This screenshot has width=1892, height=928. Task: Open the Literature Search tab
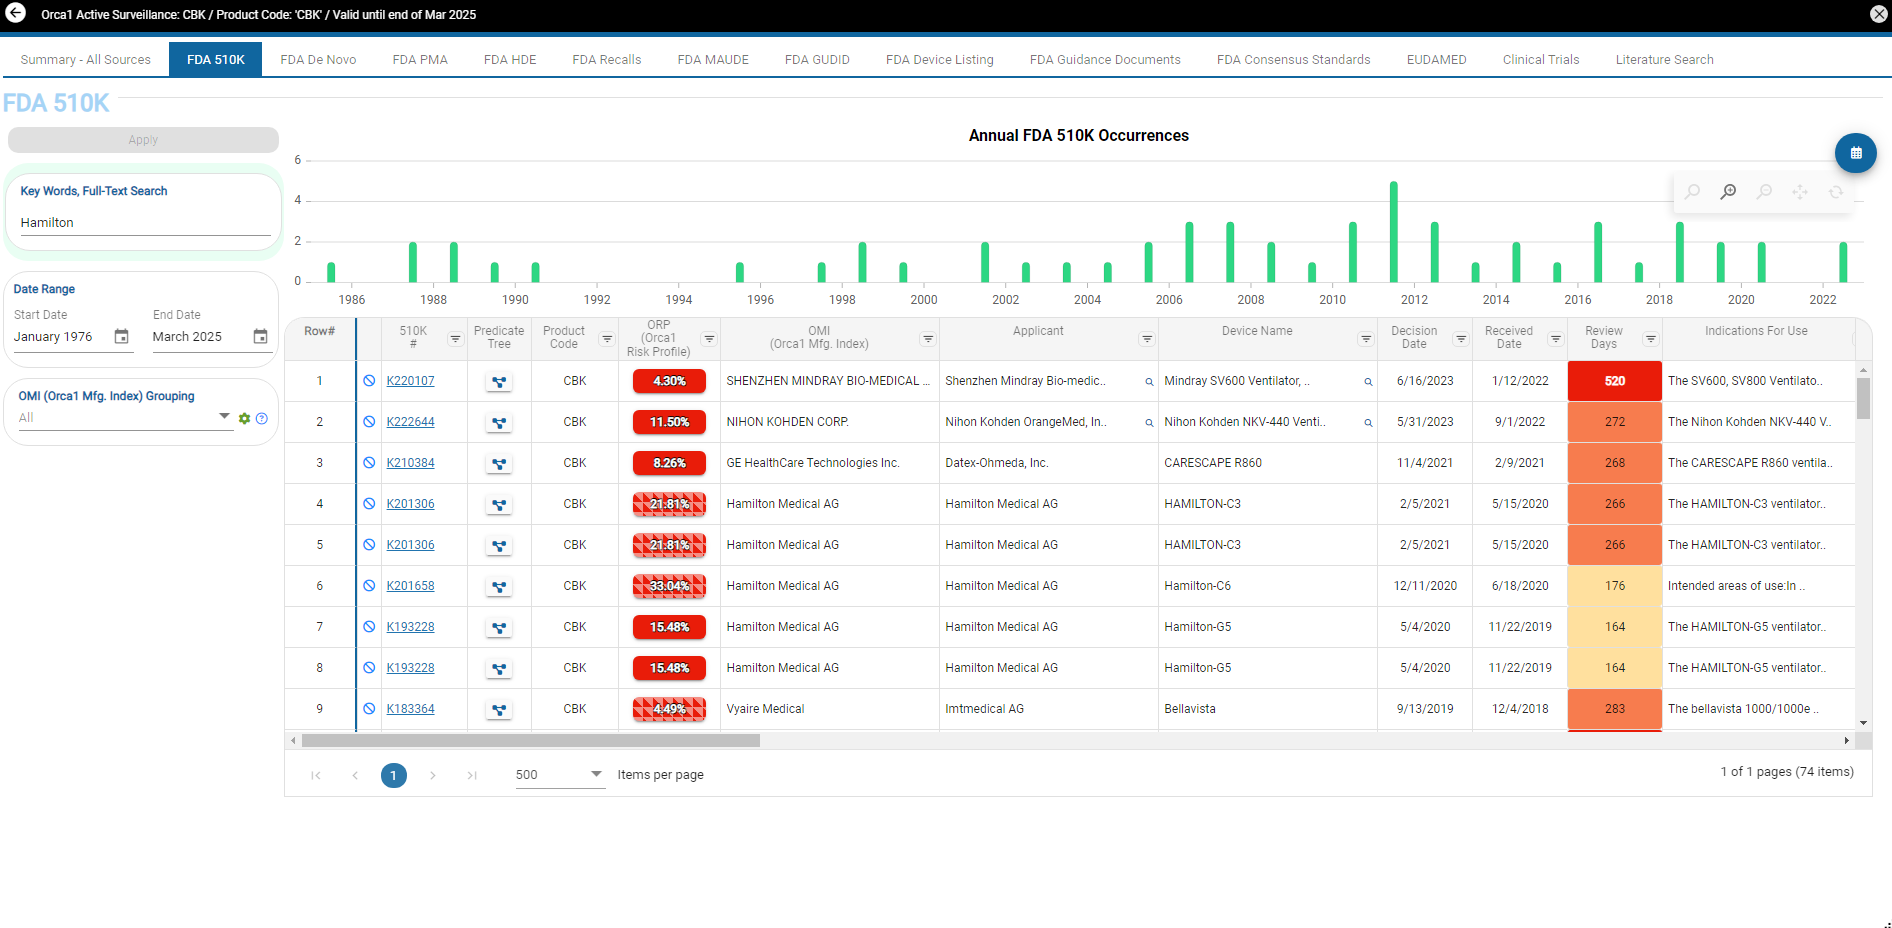pyautogui.click(x=1664, y=60)
